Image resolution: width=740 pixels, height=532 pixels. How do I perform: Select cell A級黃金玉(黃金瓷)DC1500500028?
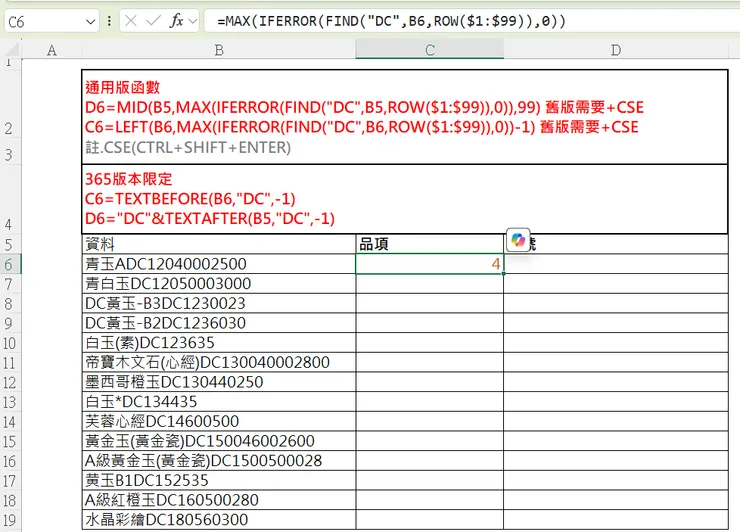tap(219, 461)
